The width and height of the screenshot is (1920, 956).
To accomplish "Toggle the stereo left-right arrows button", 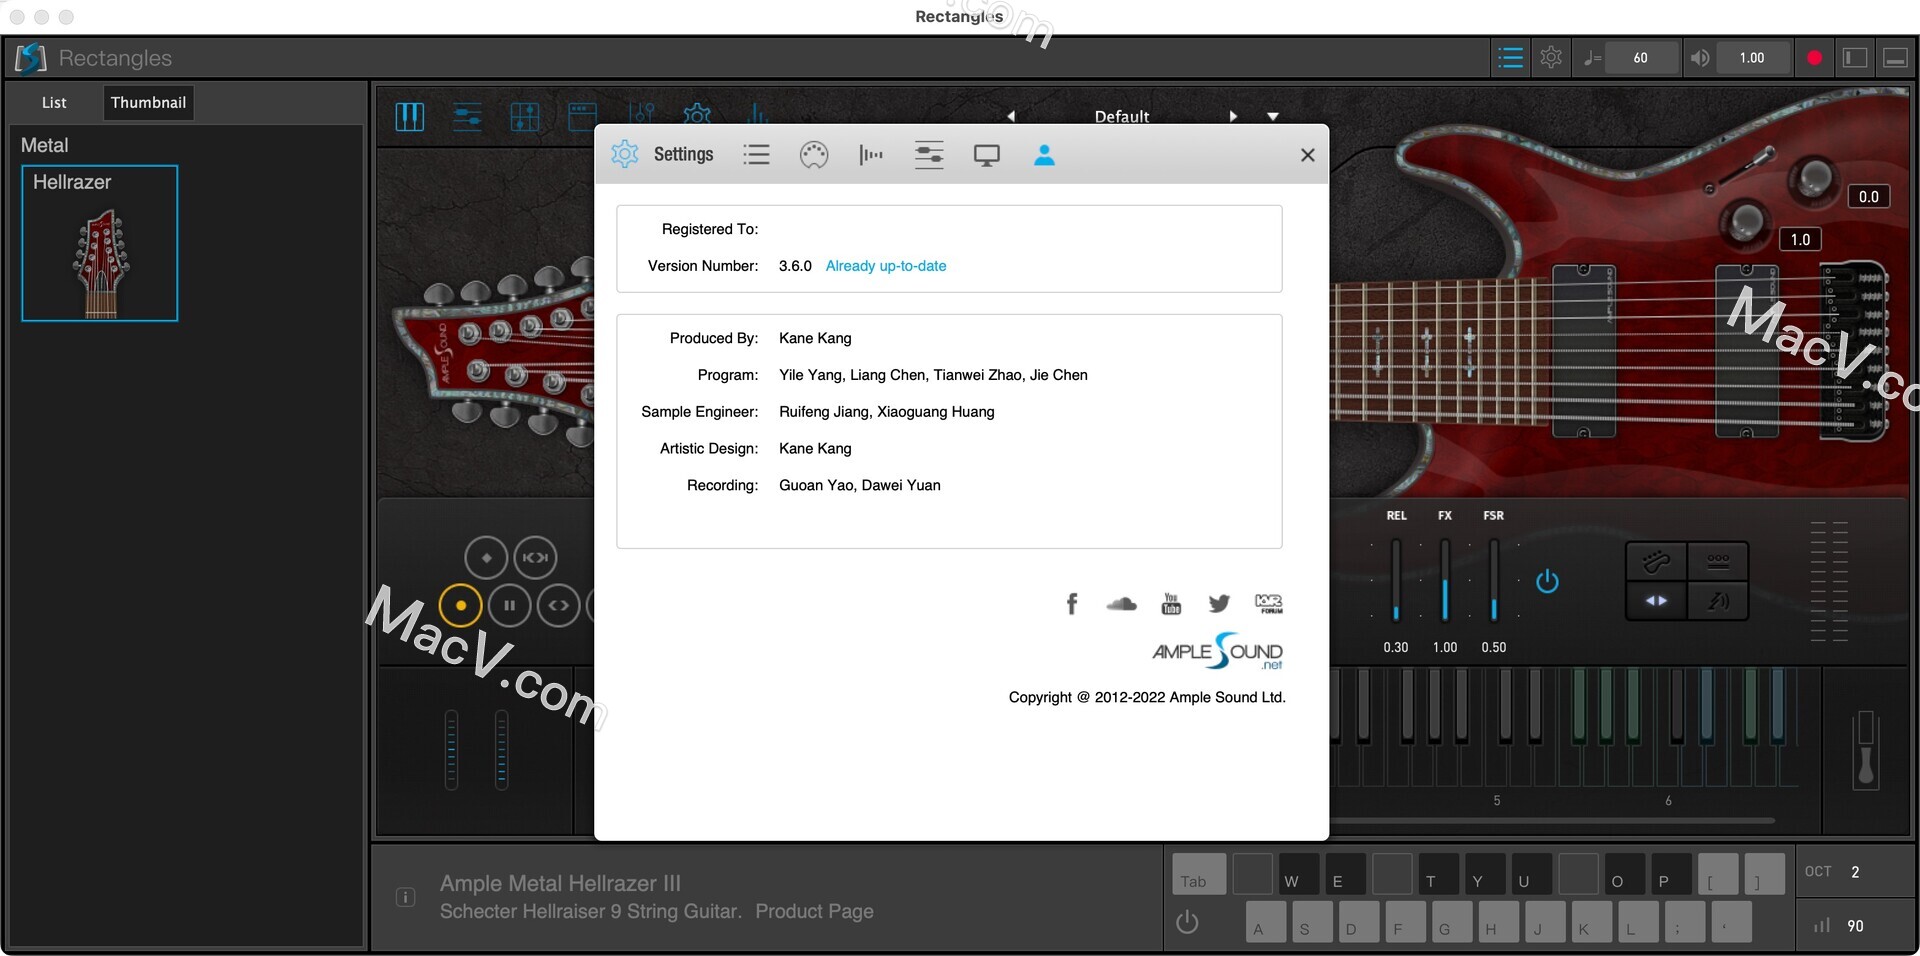I will (x=1656, y=601).
